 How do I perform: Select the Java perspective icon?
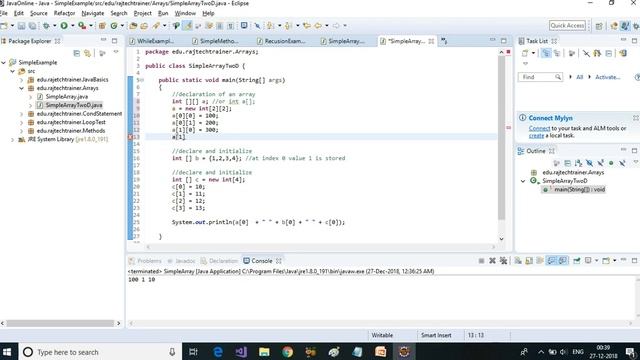point(625,26)
